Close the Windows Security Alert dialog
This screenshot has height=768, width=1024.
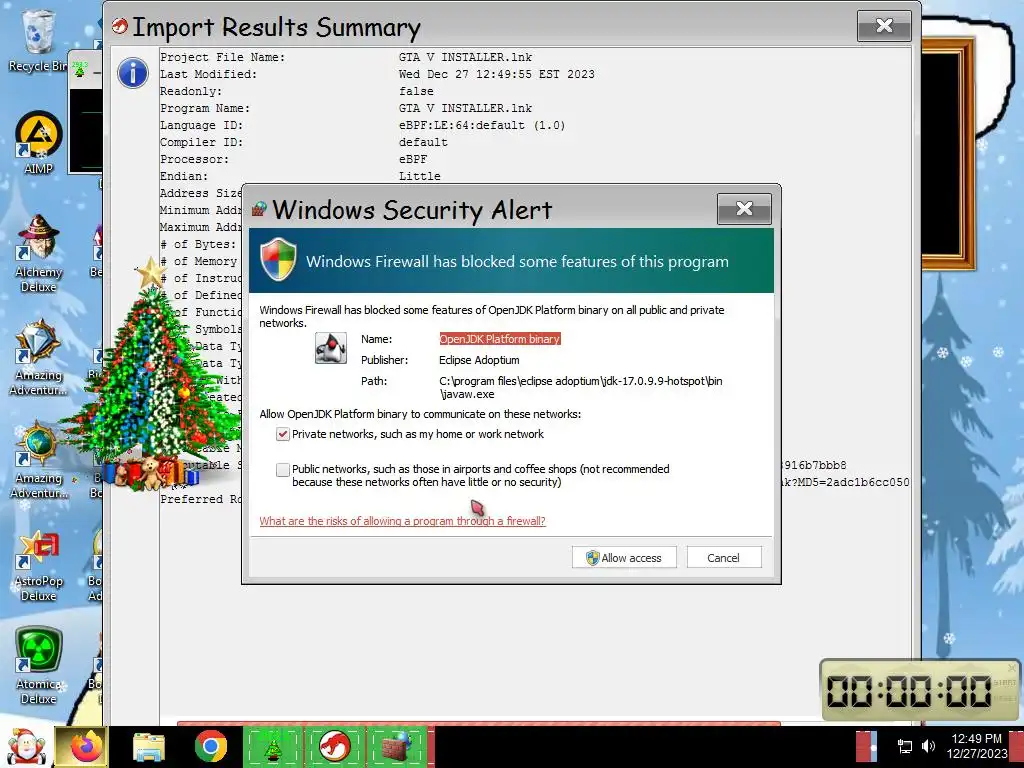[x=744, y=209]
